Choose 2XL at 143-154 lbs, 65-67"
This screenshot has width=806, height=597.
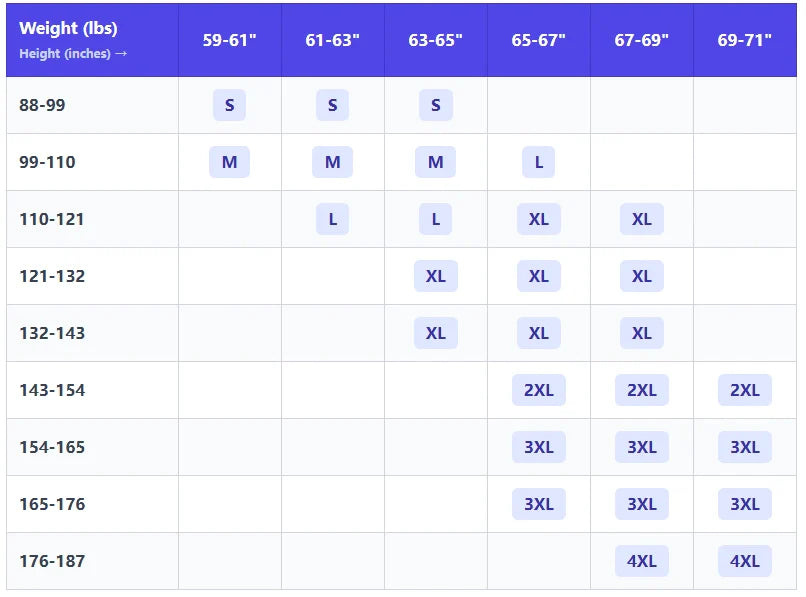tap(538, 390)
